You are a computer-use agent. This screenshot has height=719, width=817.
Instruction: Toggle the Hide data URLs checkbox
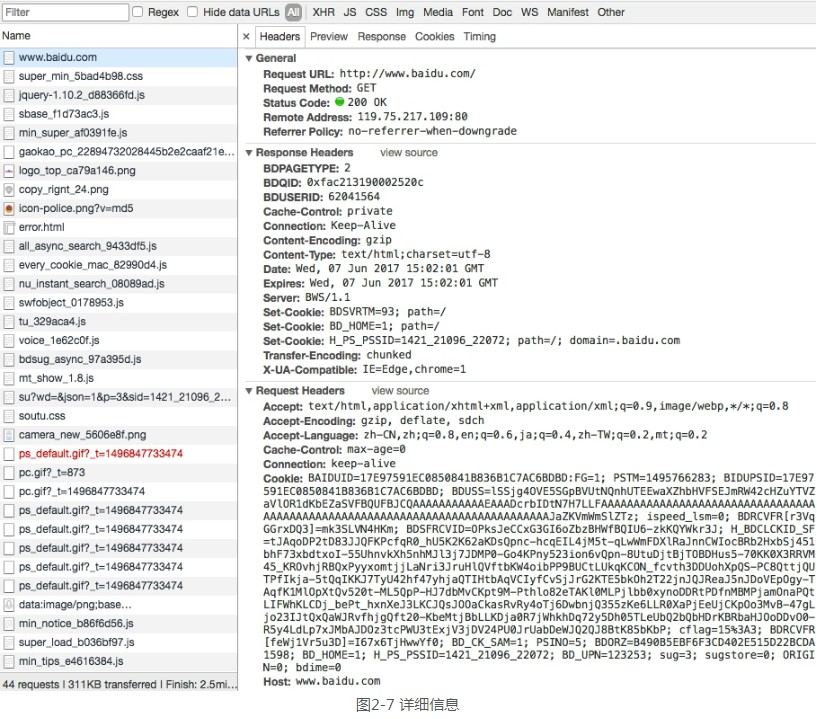[x=192, y=11]
